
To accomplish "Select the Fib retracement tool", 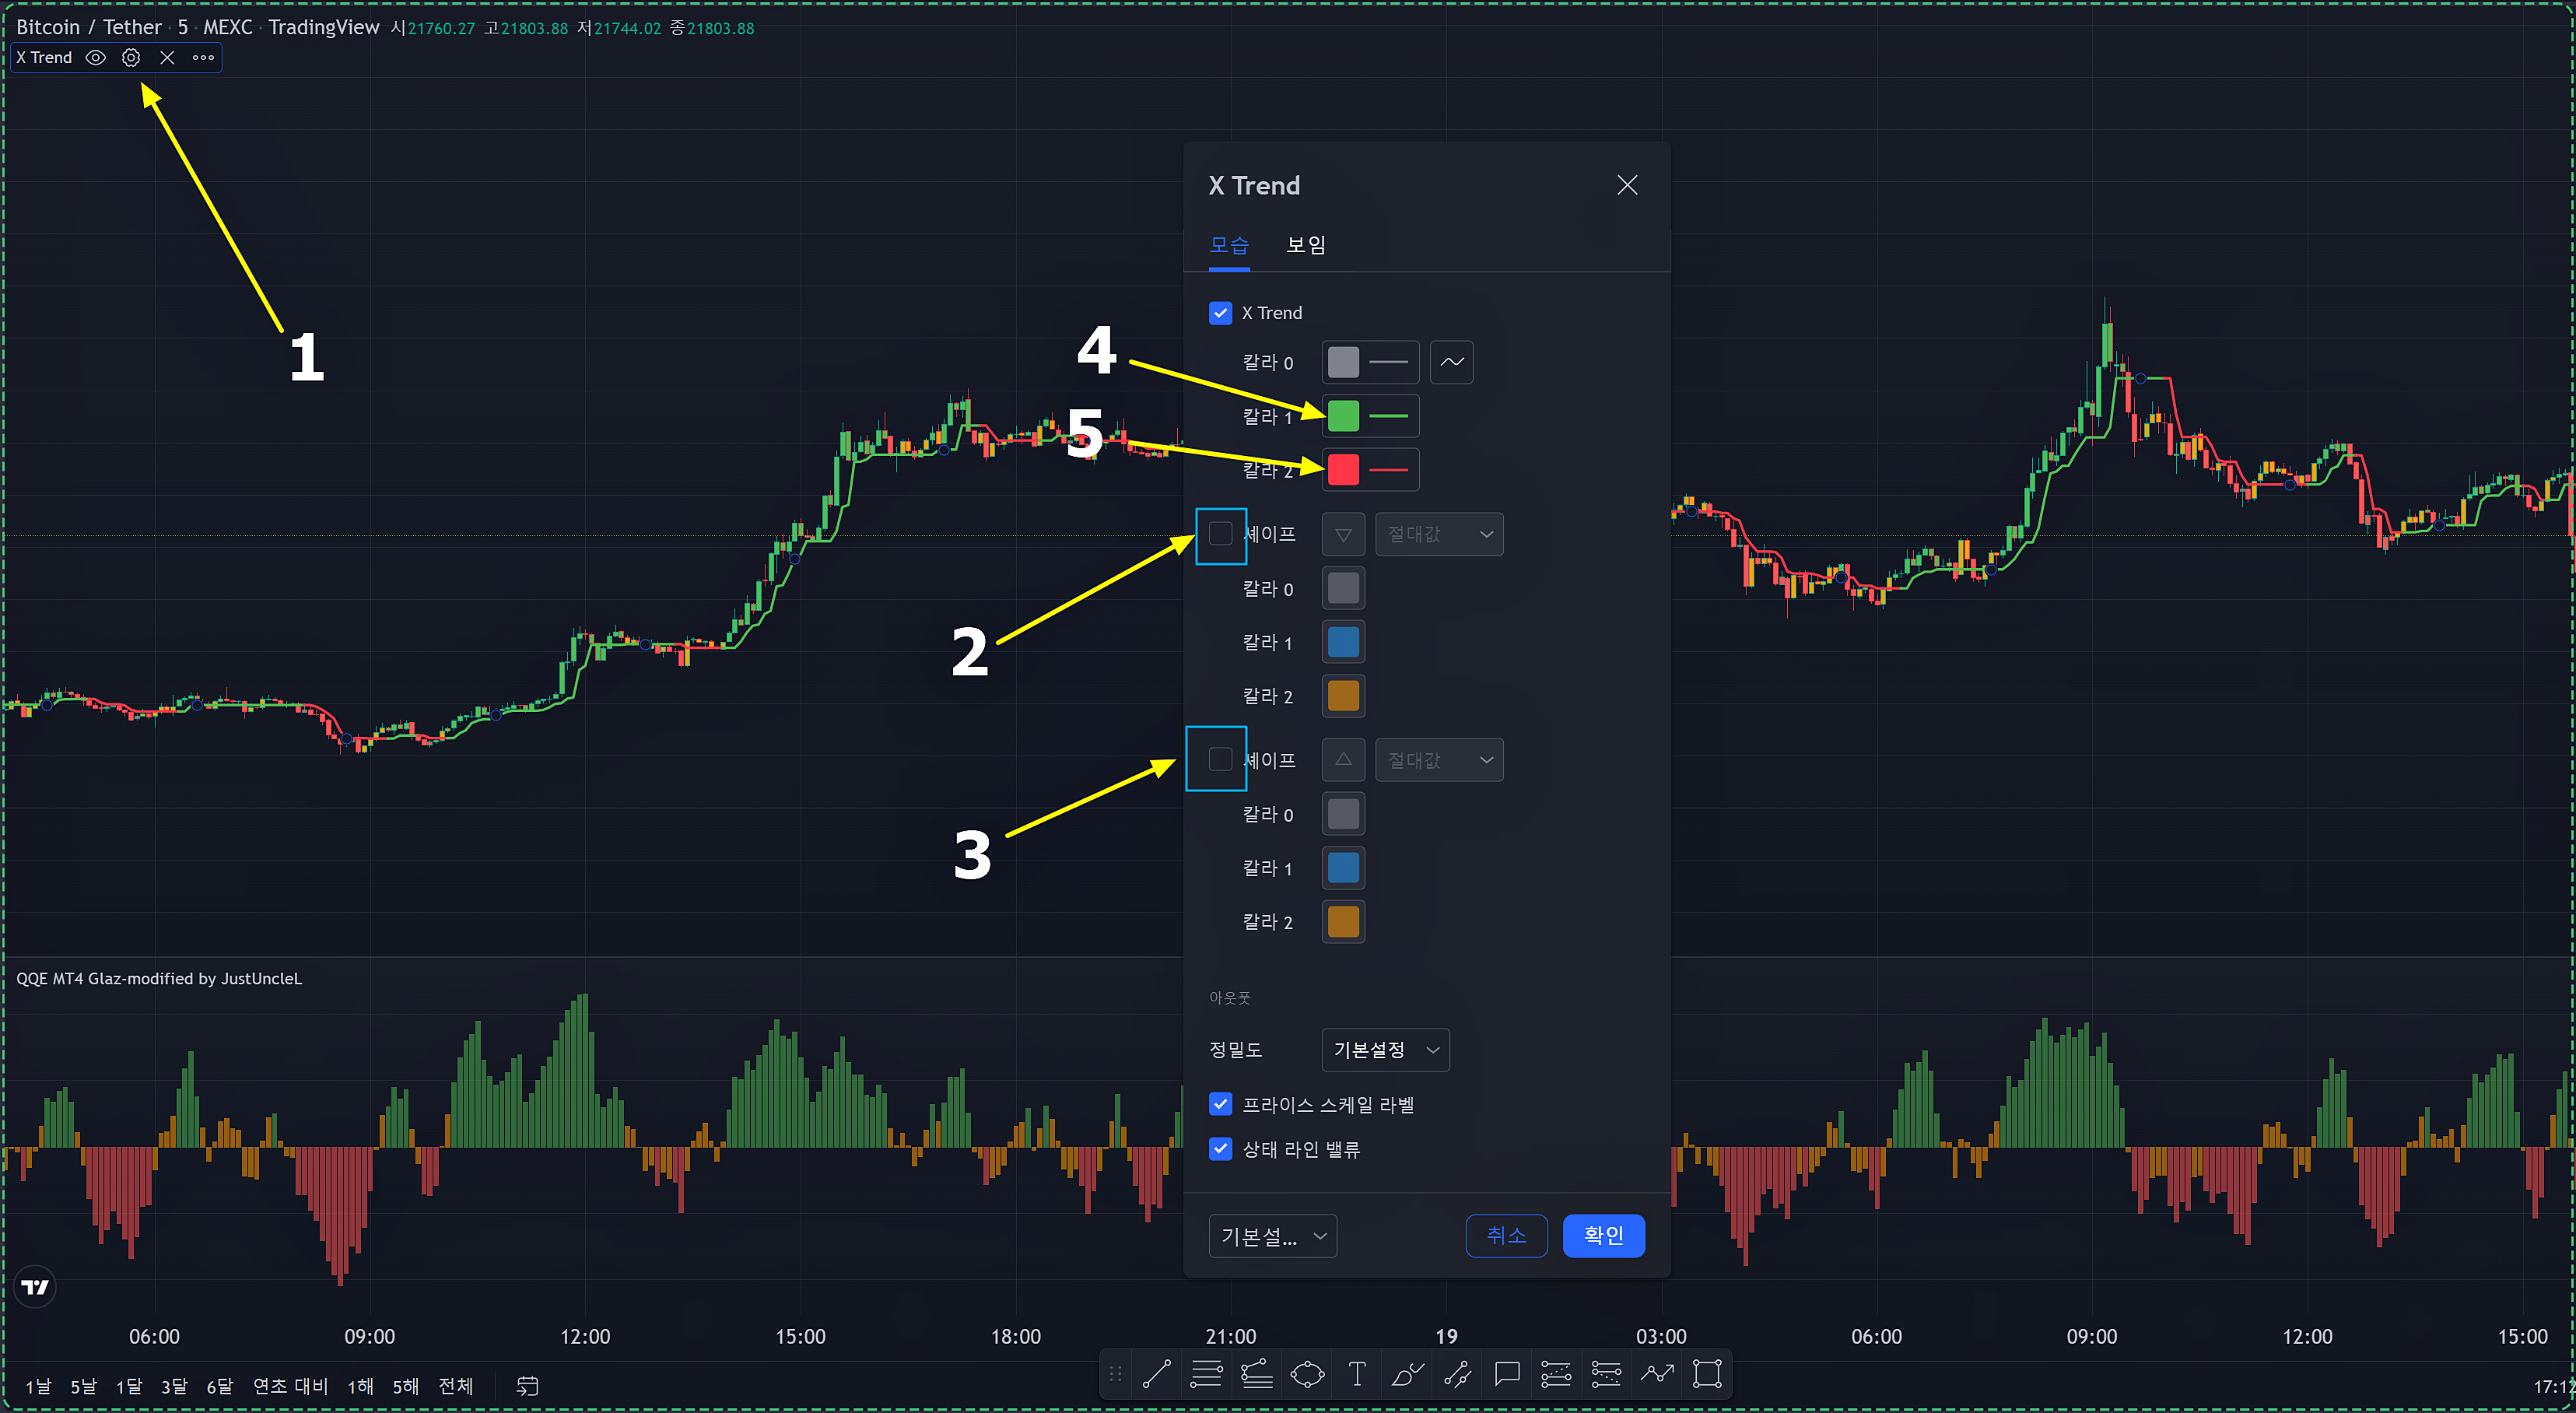I will click(x=1206, y=1374).
